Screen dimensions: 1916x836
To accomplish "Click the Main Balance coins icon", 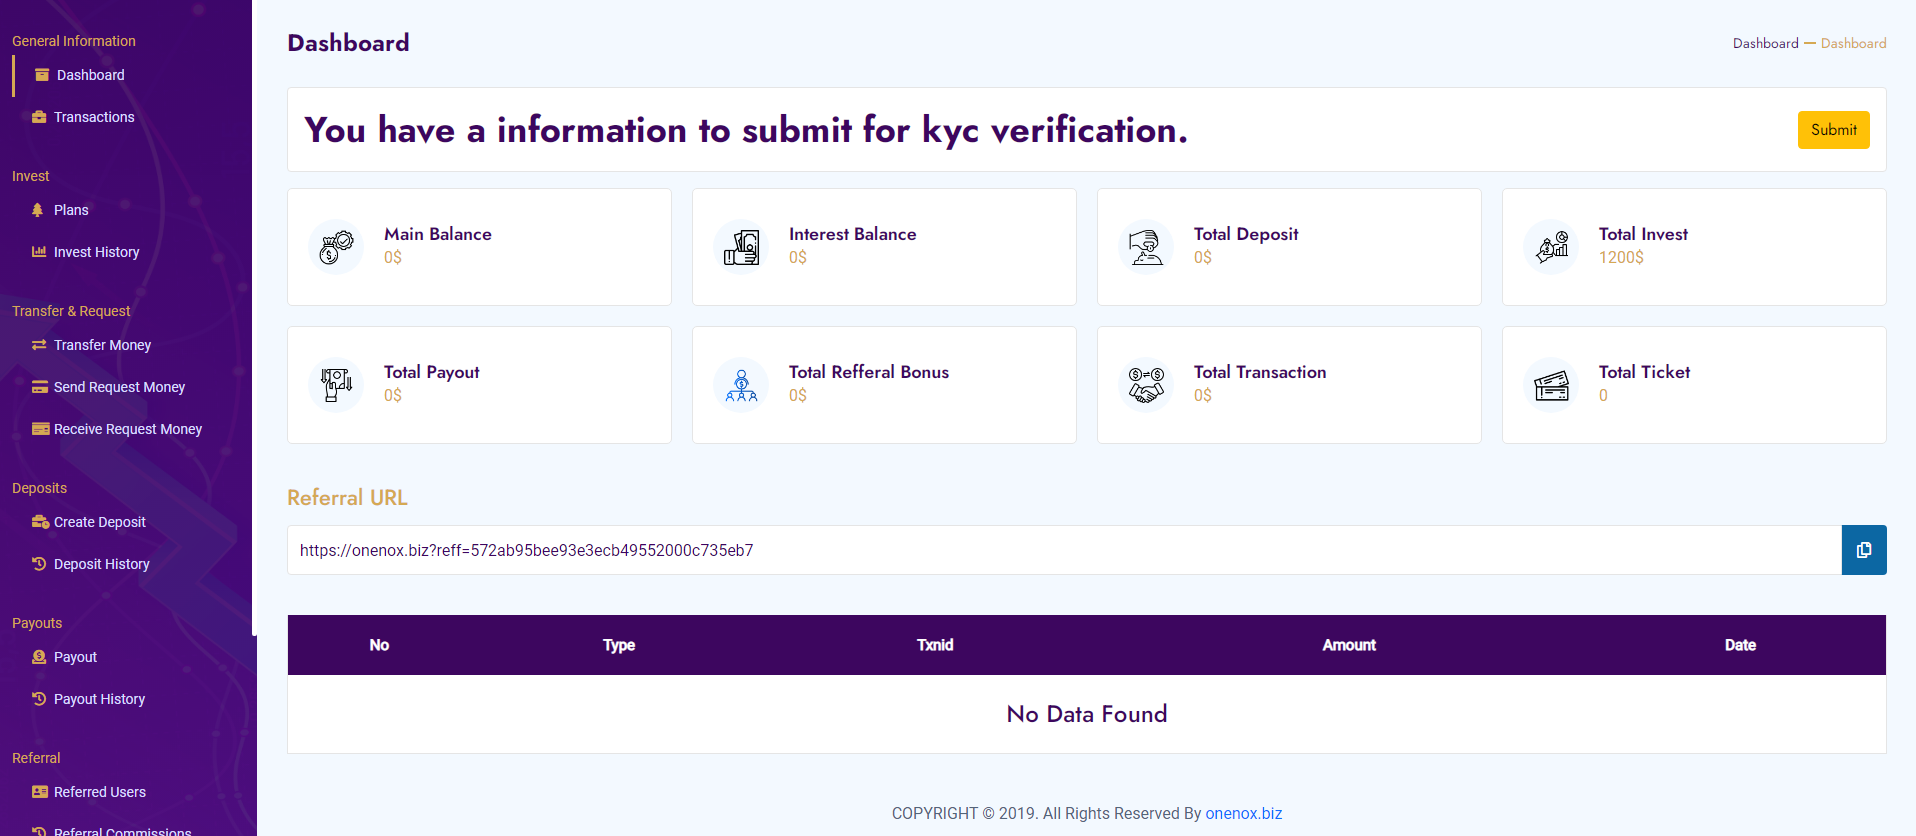I will [x=336, y=247].
